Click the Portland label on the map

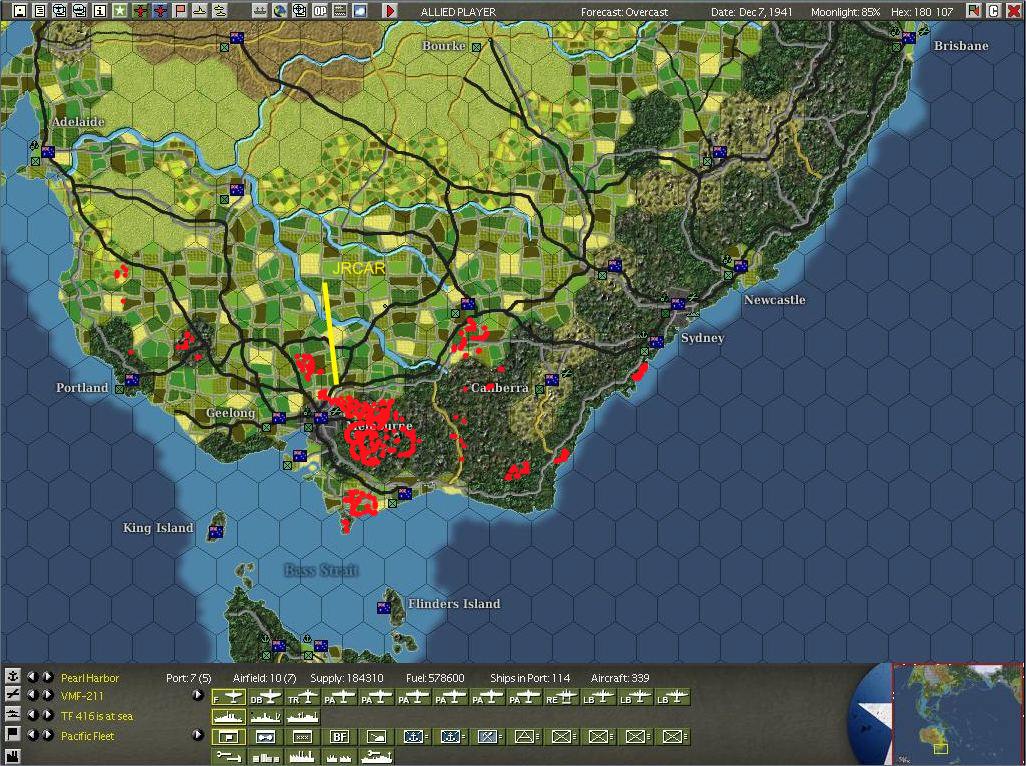[x=82, y=387]
